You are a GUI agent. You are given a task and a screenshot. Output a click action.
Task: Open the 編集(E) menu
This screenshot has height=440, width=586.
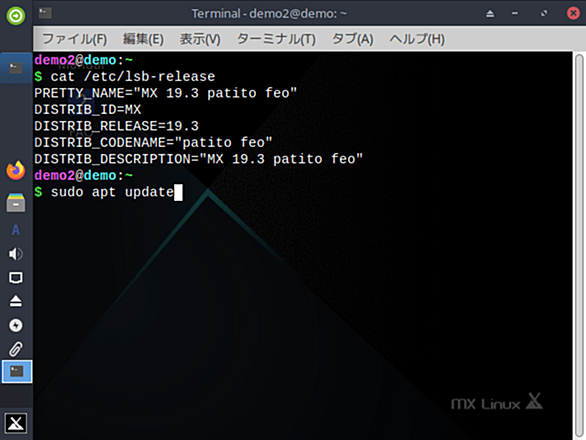click(x=143, y=39)
